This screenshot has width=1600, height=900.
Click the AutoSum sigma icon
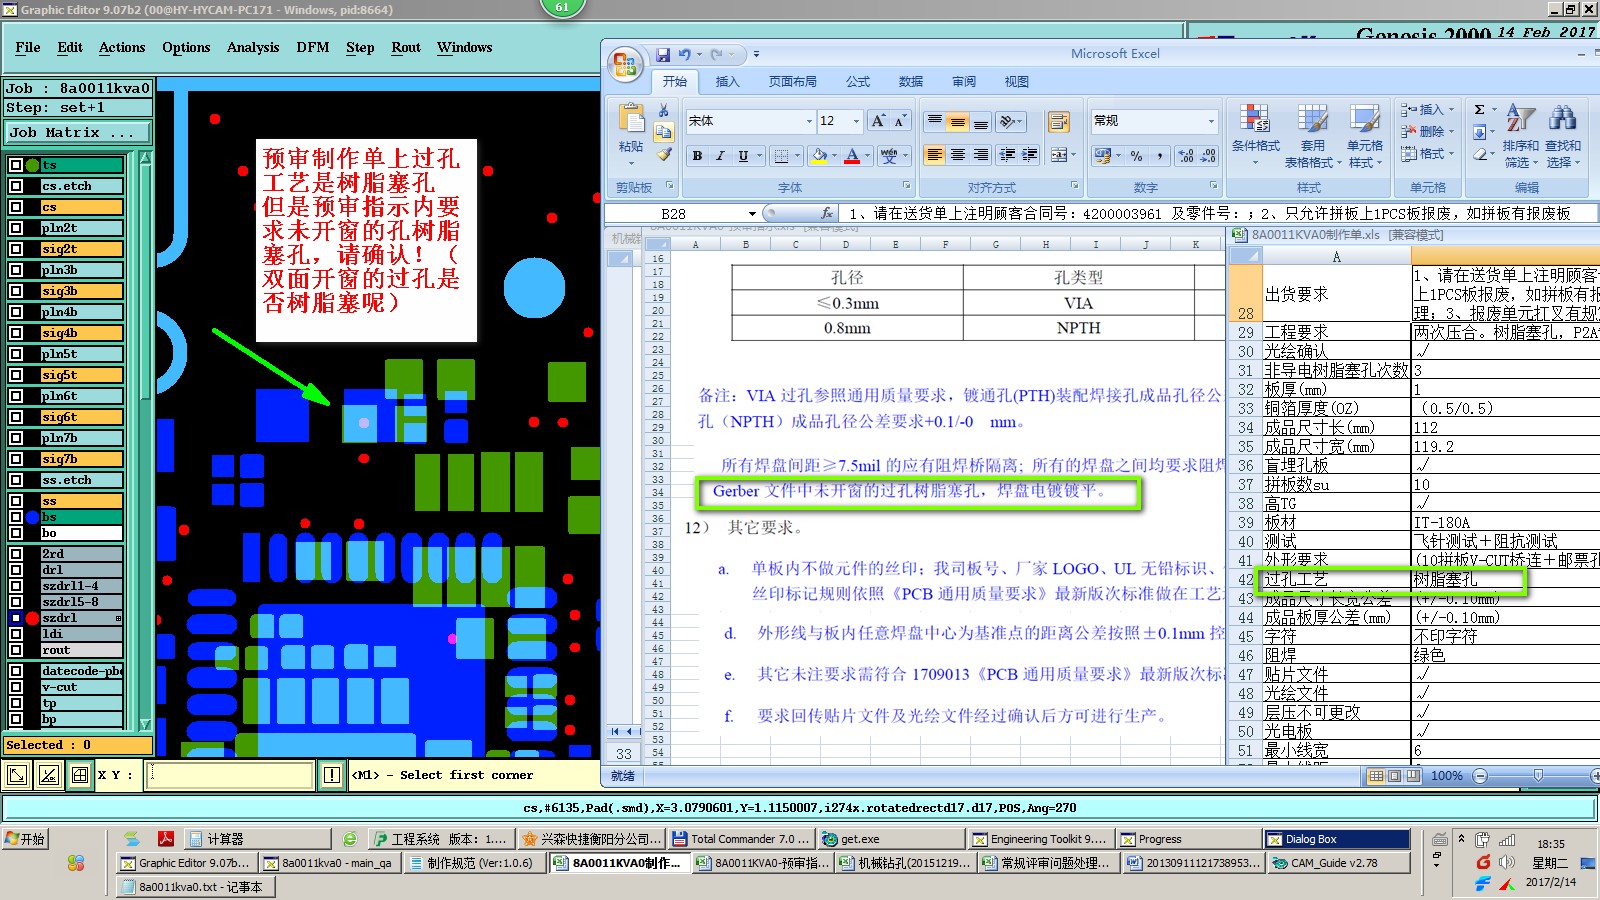[1480, 110]
